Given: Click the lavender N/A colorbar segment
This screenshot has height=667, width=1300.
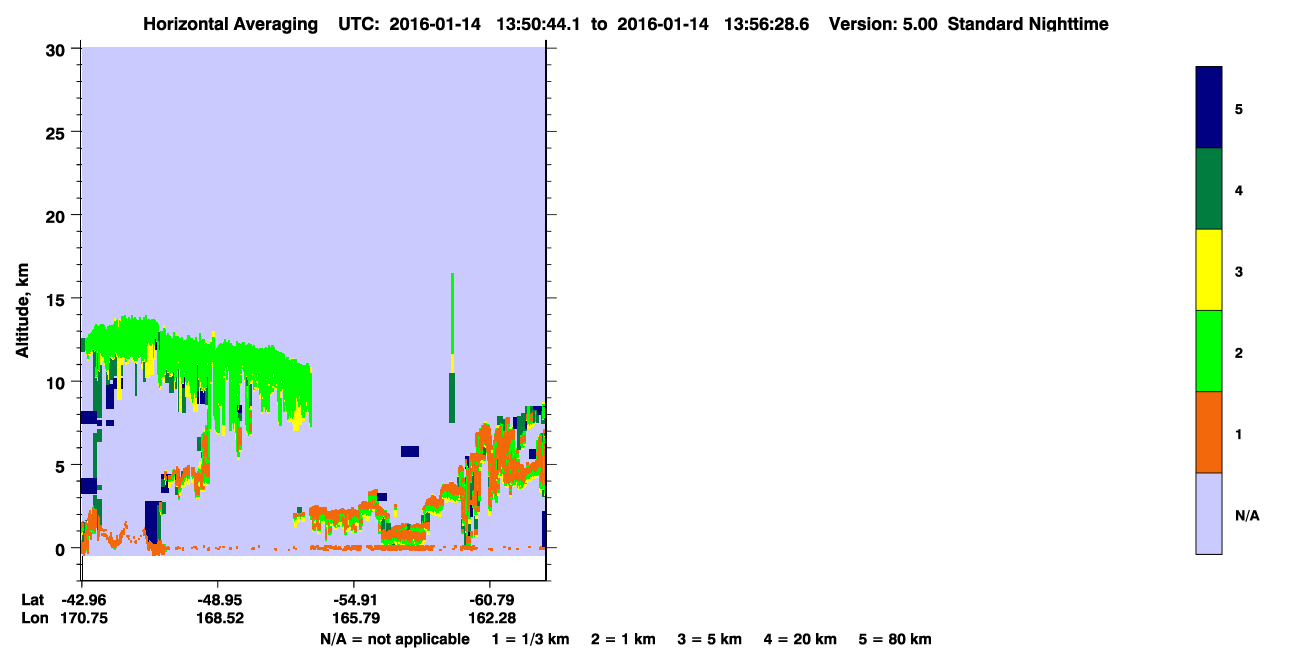Looking at the screenshot, I should coord(1208,513).
